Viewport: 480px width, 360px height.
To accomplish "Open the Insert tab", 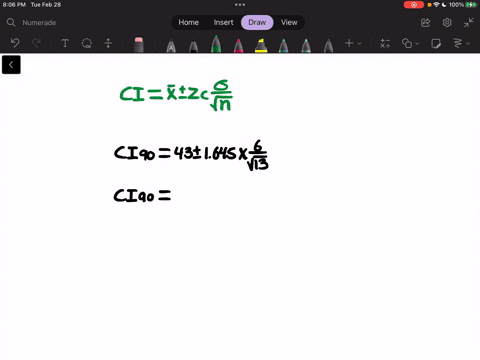I will tap(223, 22).
